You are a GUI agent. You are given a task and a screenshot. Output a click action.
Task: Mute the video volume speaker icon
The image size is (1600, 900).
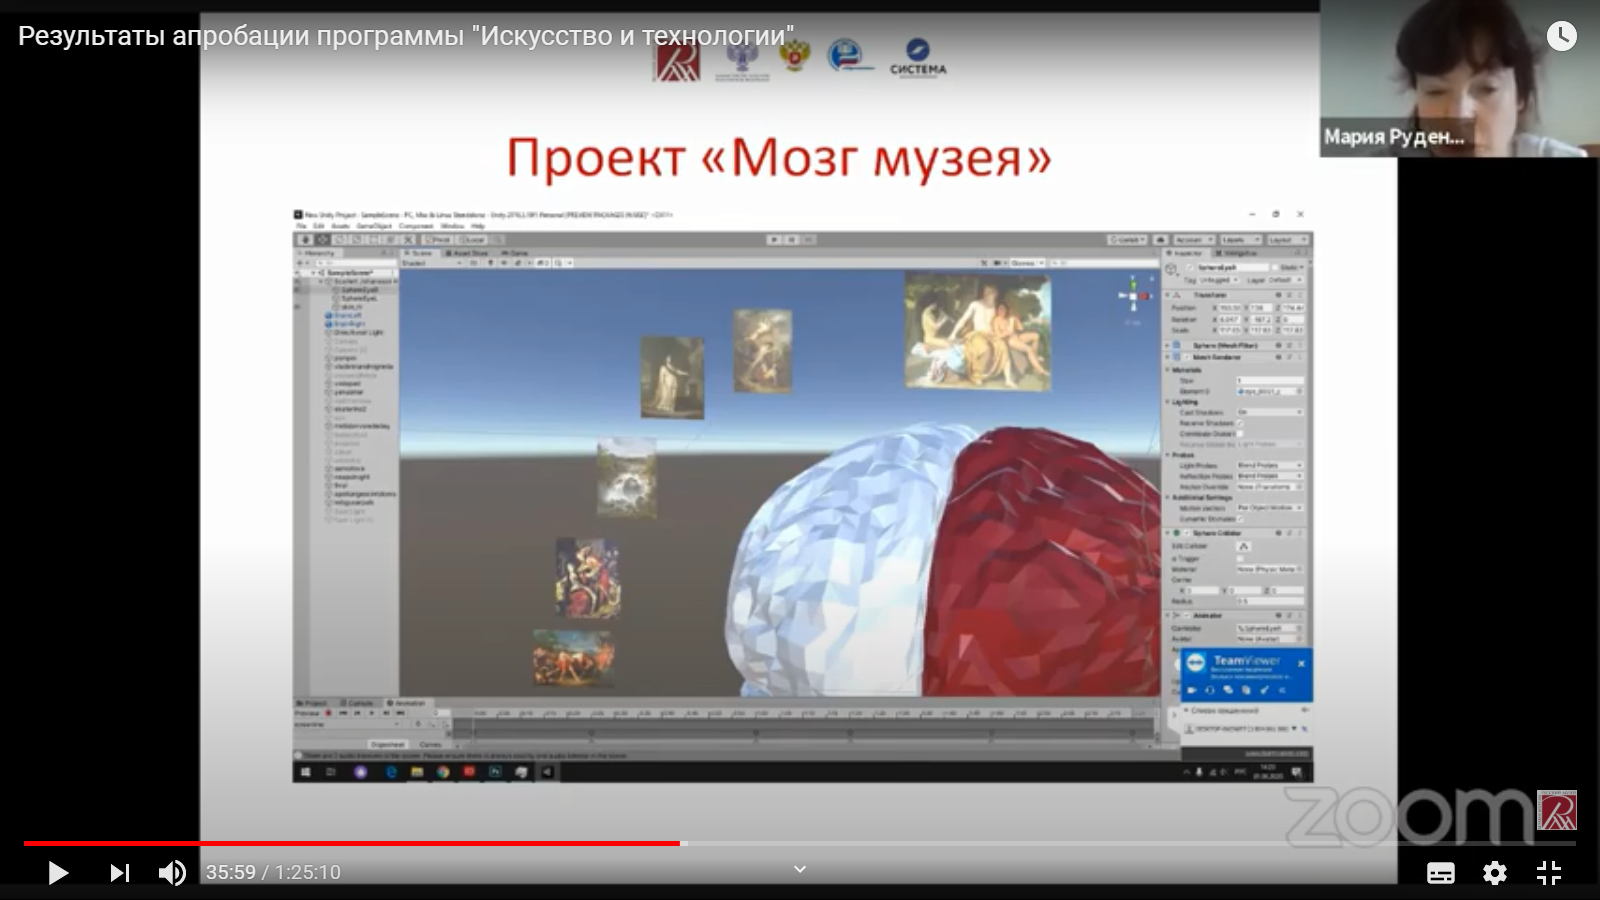[x=172, y=873]
